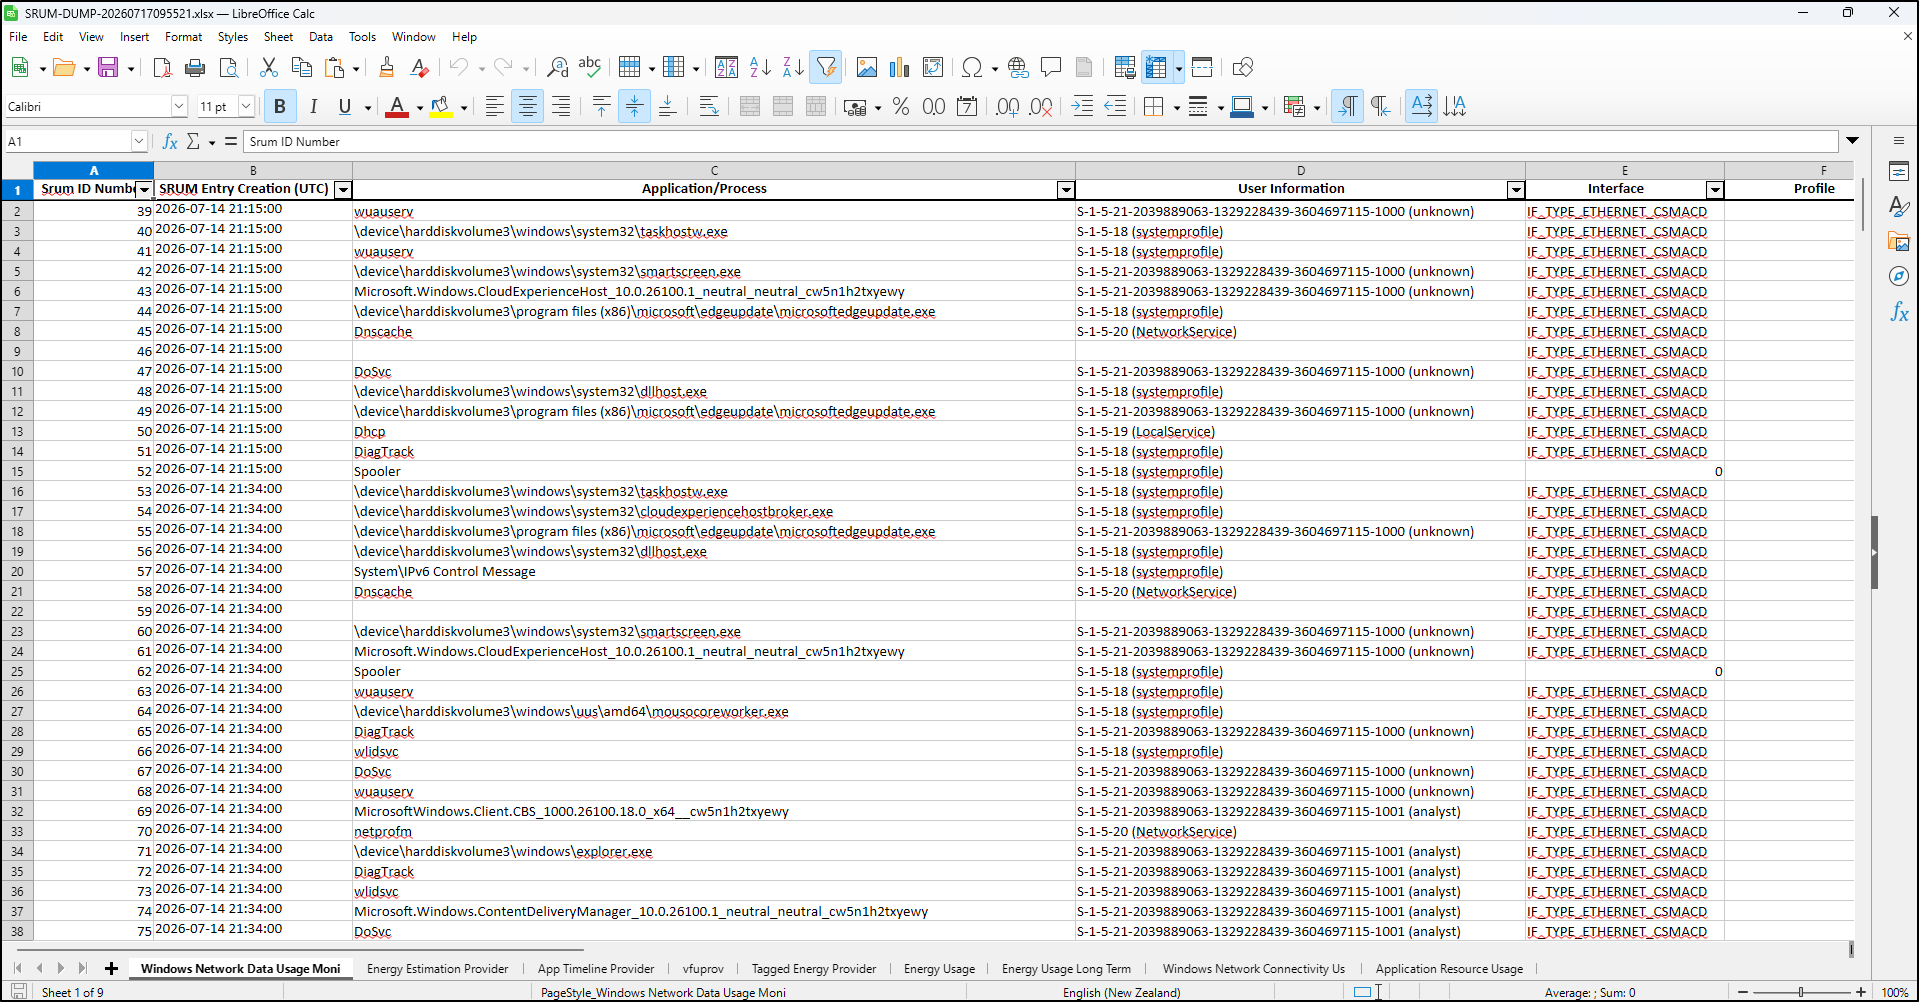
Task: Toggle Freeze Rows and Columns
Action: pyautogui.click(x=1156, y=68)
